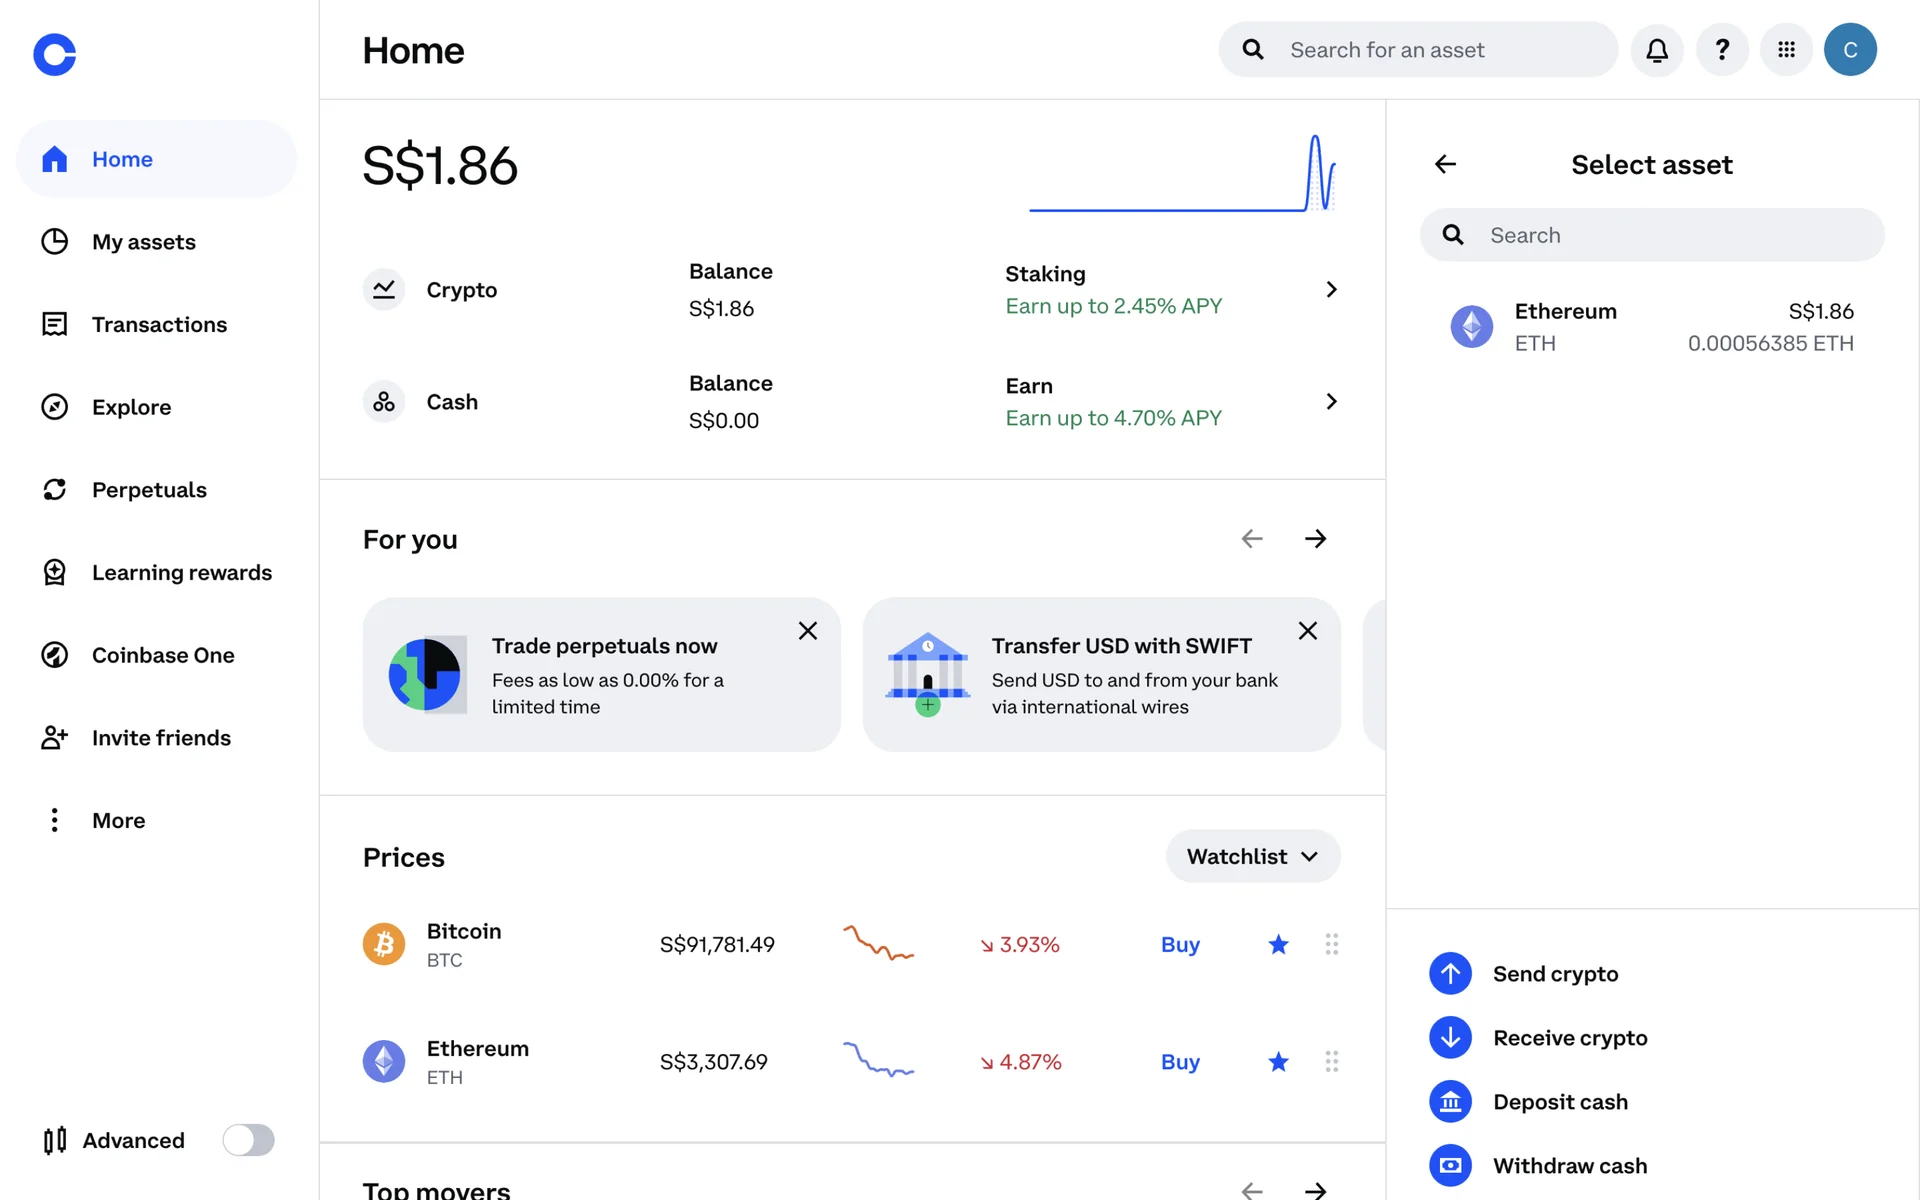This screenshot has height=1200, width=1920.
Task: Open My assets in the sidebar
Action: (x=143, y=242)
